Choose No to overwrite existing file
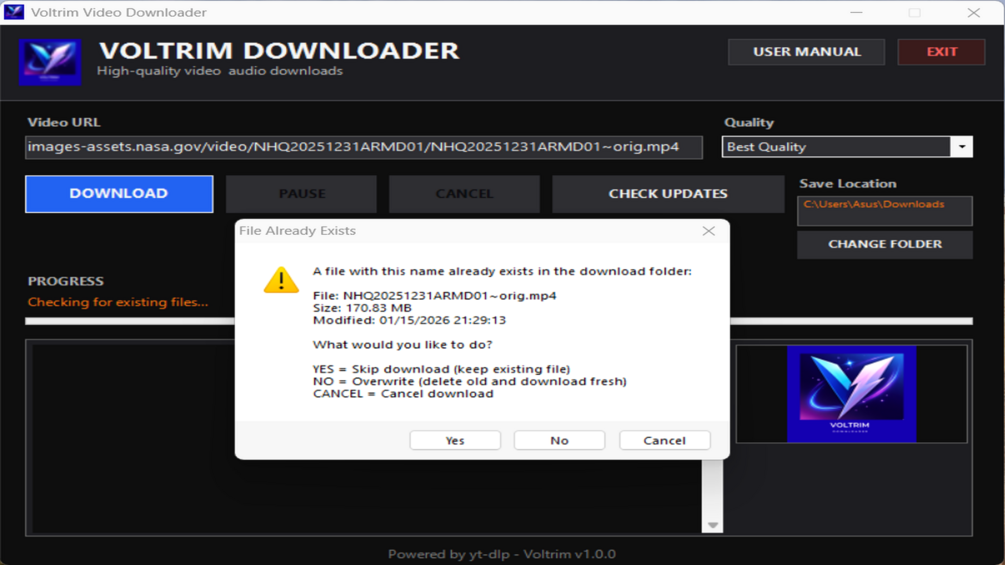Viewport: 1005px width, 565px height. click(x=560, y=440)
